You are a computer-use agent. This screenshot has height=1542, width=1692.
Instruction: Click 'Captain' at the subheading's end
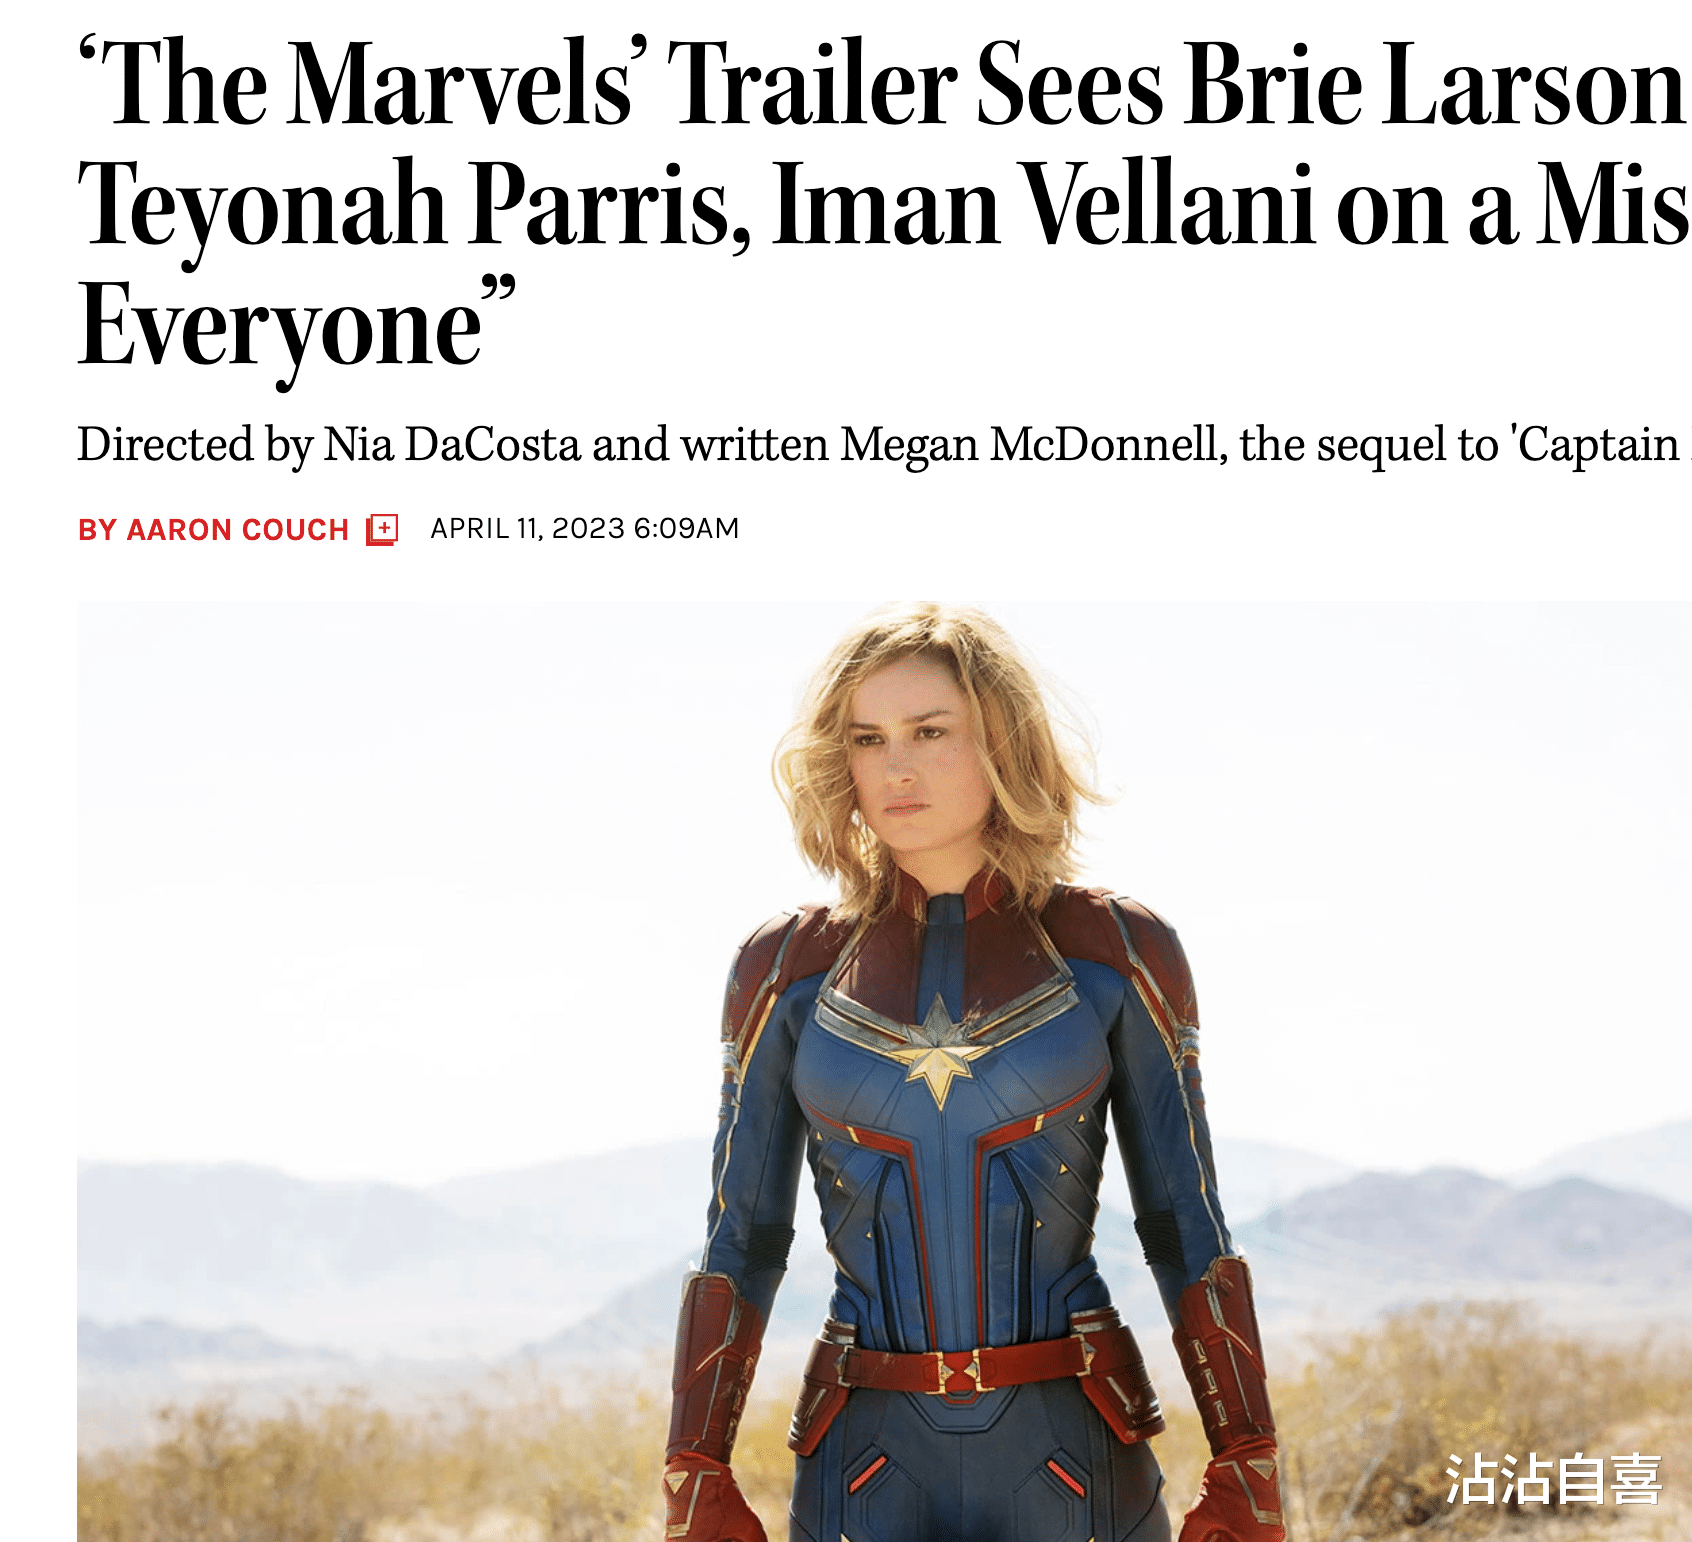[x=1597, y=446]
